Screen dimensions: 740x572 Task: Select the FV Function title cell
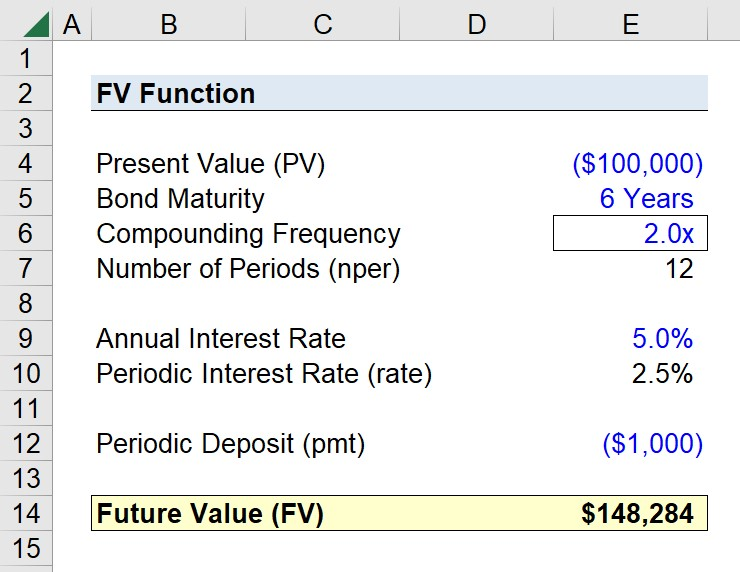point(176,94)
